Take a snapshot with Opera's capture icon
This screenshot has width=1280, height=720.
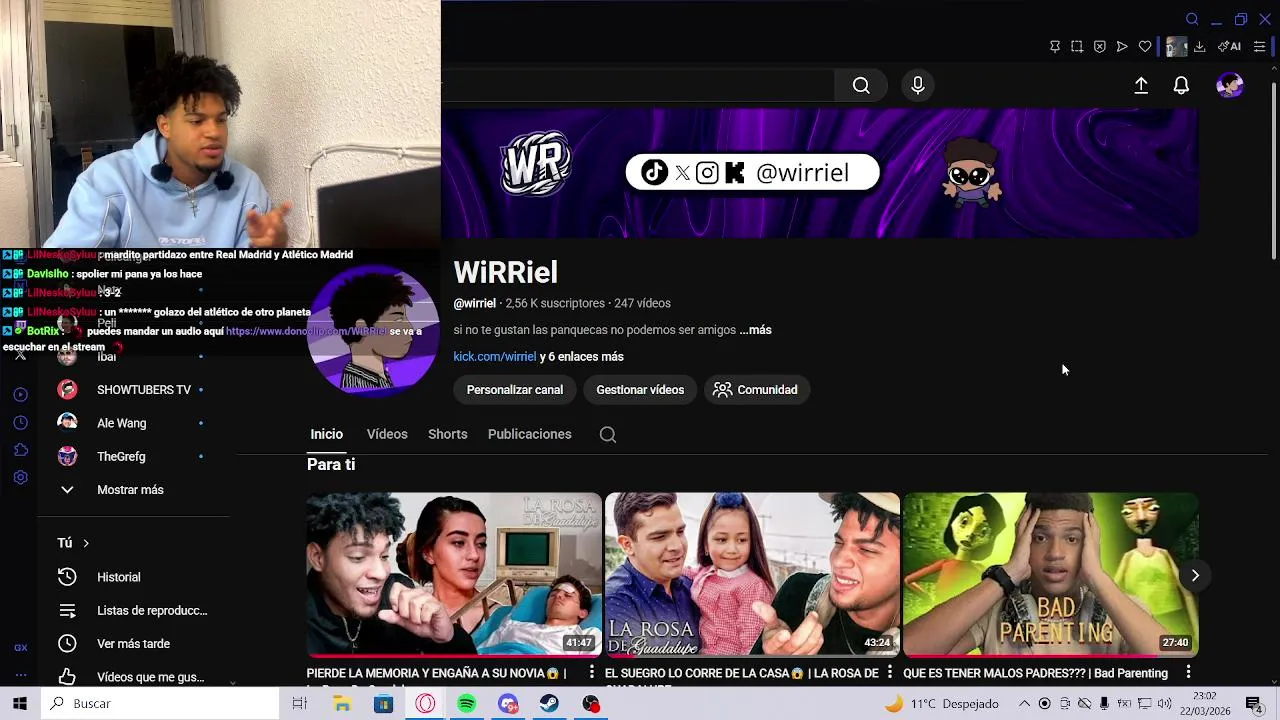(x=1077, y=47)
